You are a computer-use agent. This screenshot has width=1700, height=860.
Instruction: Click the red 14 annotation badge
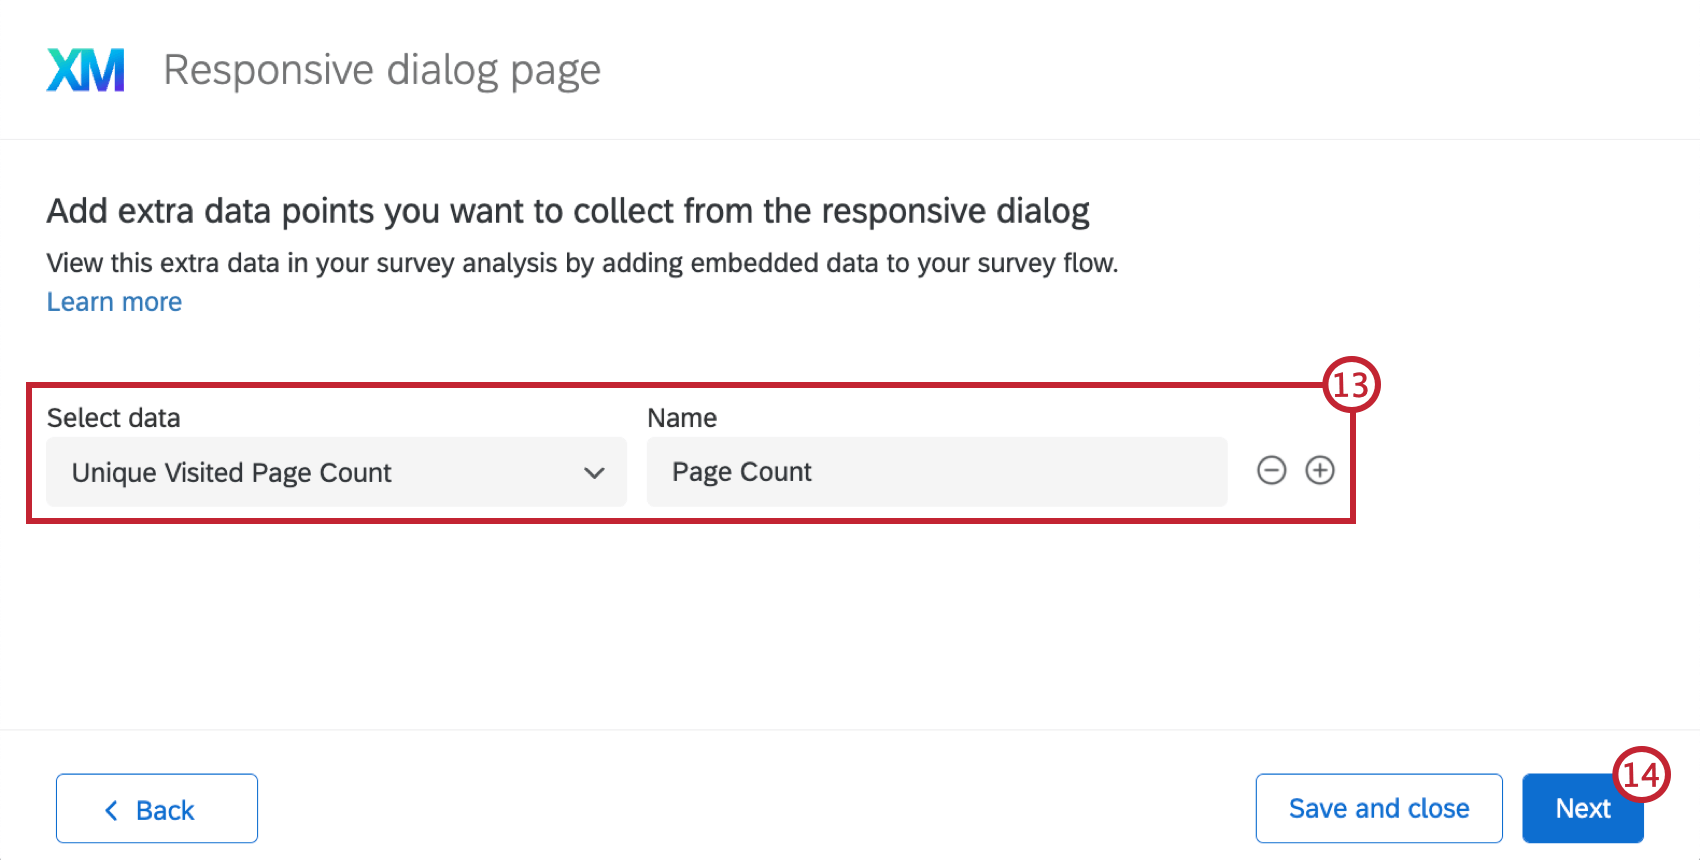(x=1641, y=775)
